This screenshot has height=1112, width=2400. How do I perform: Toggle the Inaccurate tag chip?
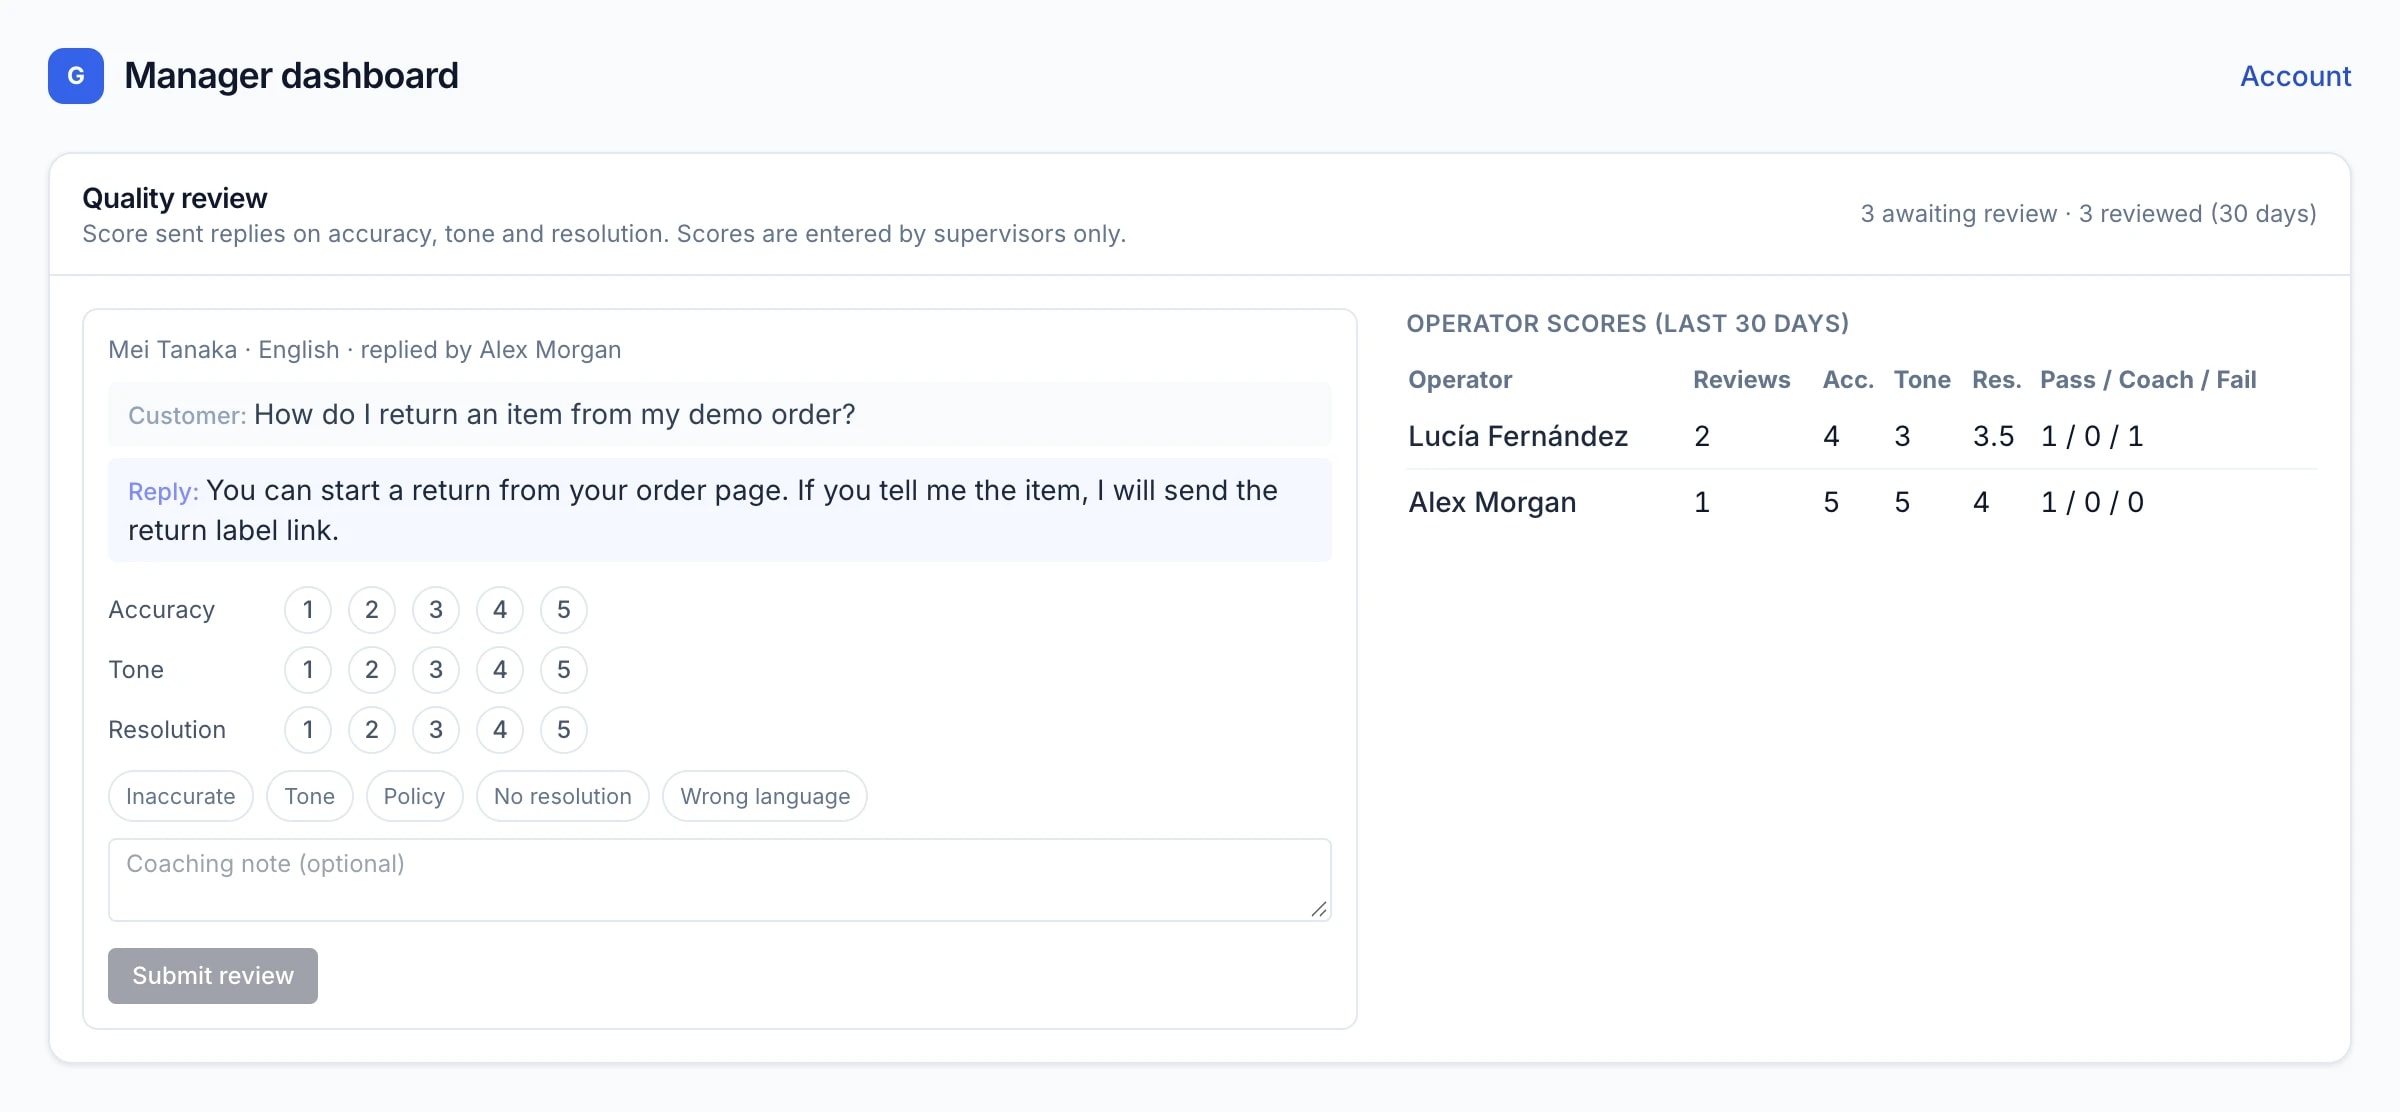click(181, 796)
